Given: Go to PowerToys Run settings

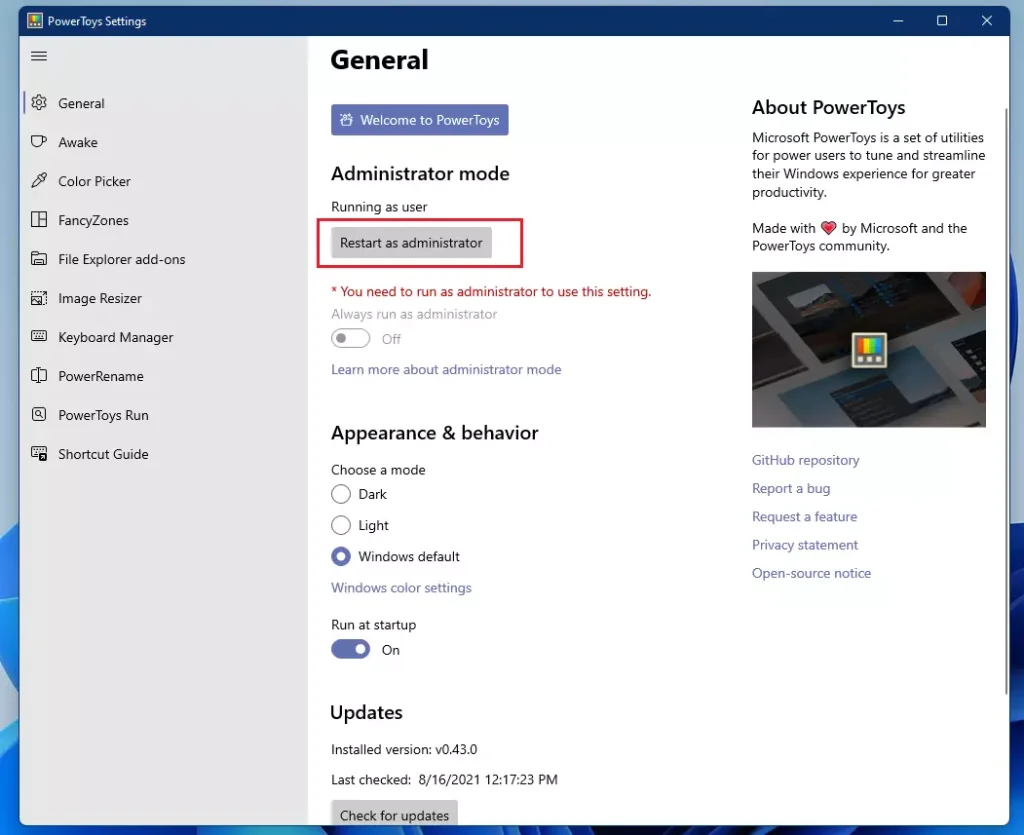Looking at the screenshot, I should (163, 415).
